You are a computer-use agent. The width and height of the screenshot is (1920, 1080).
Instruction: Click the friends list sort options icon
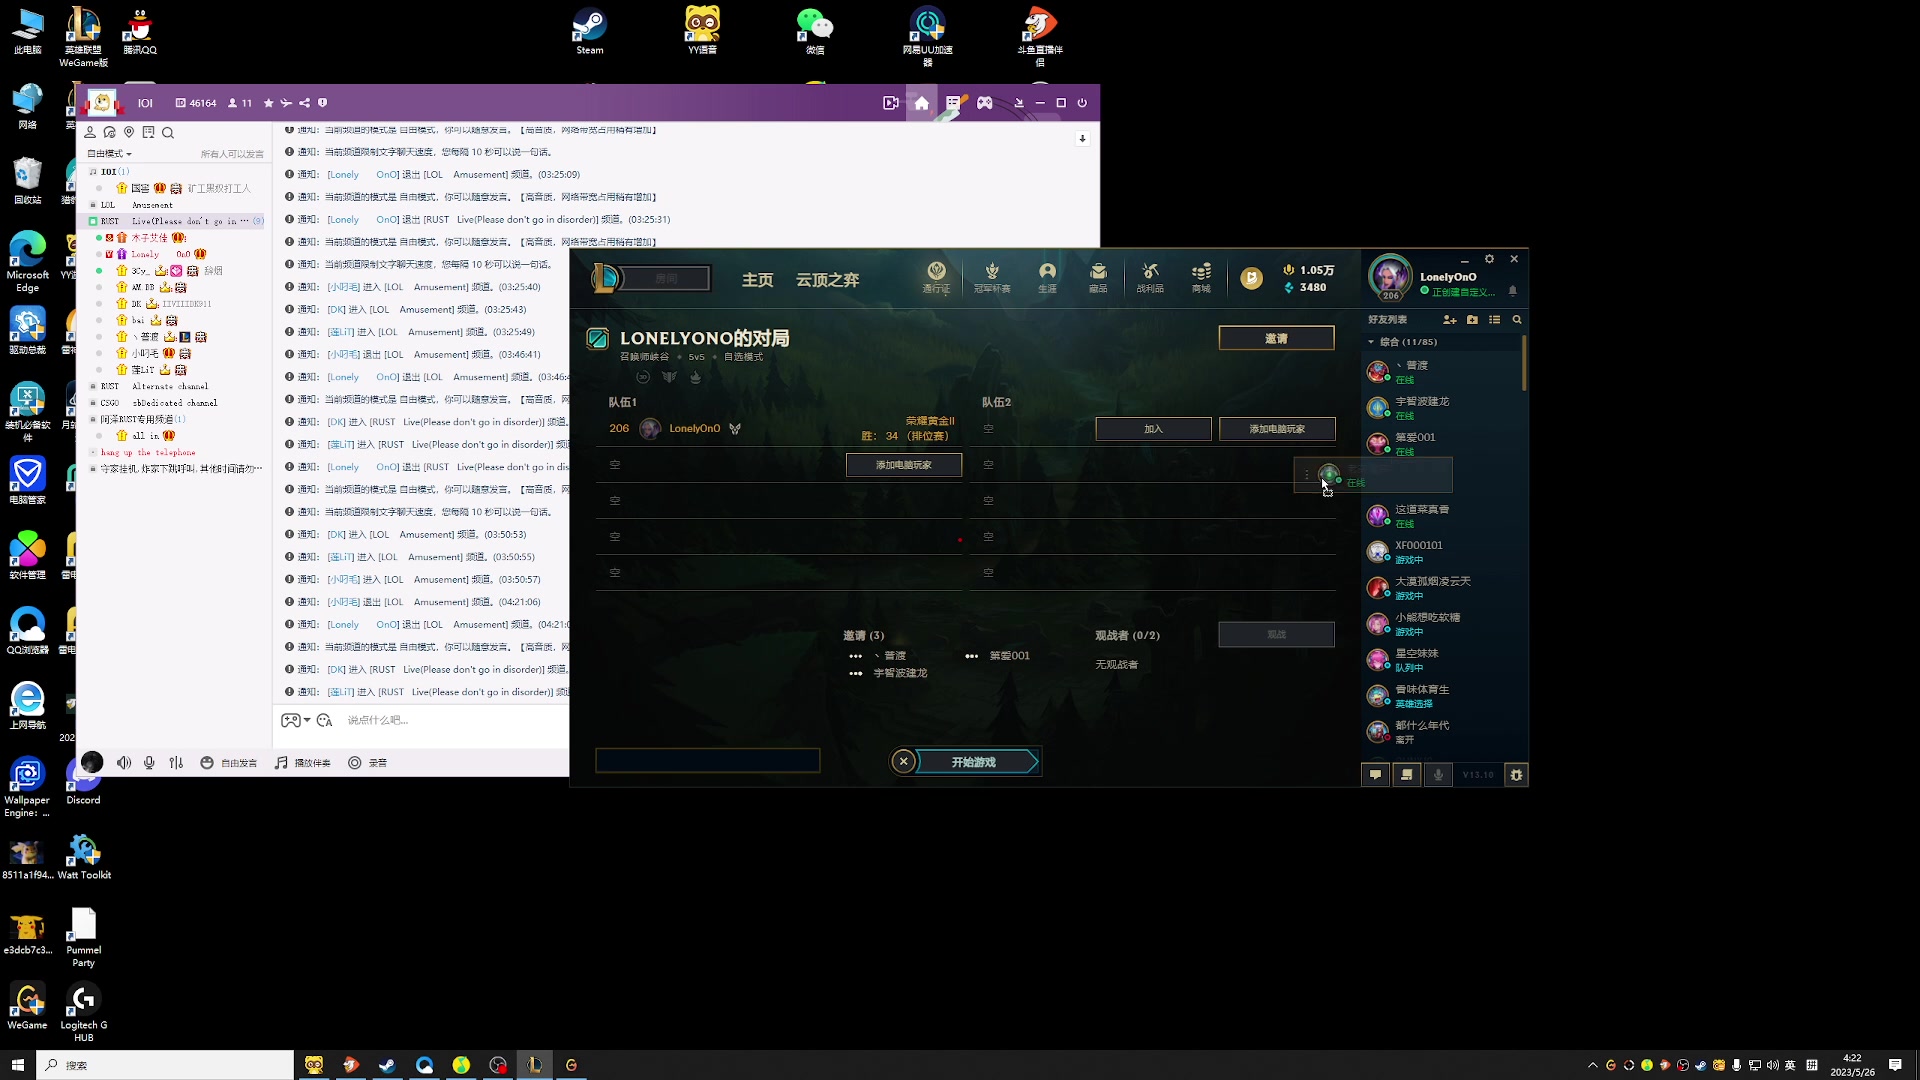click(1494, 320)
